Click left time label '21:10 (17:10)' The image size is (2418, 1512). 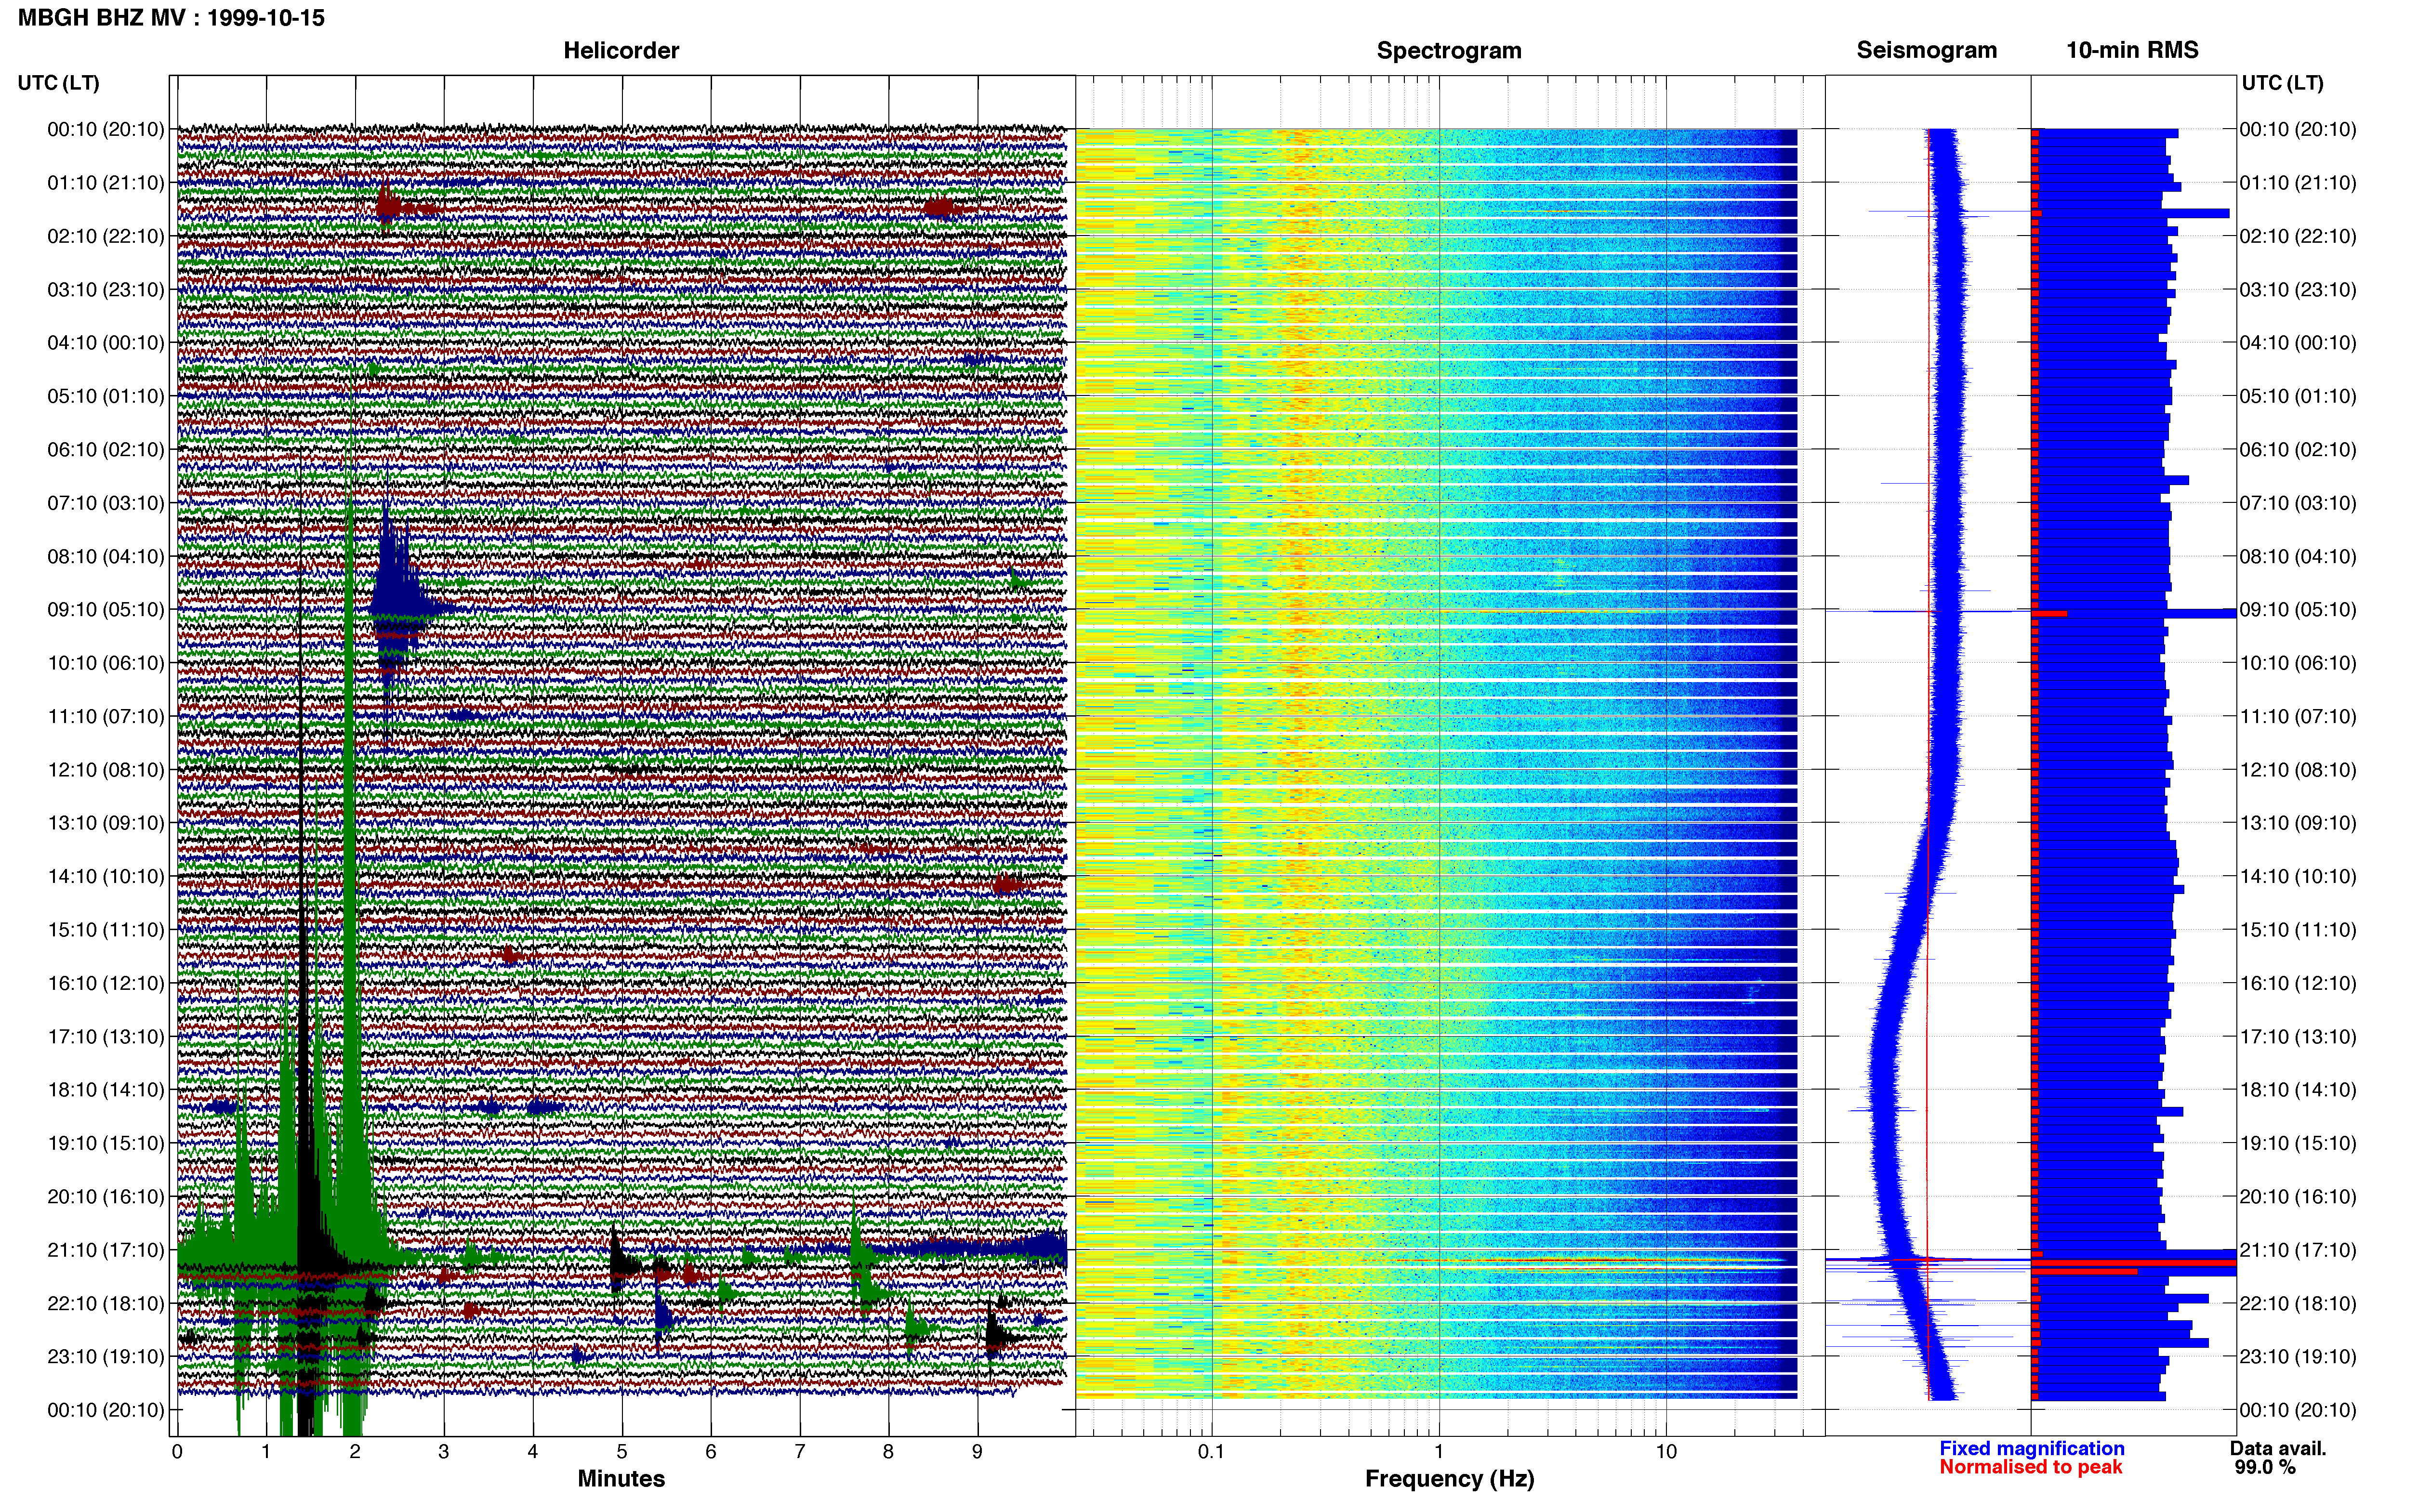pyautogui.click(x=106, y=1249)
